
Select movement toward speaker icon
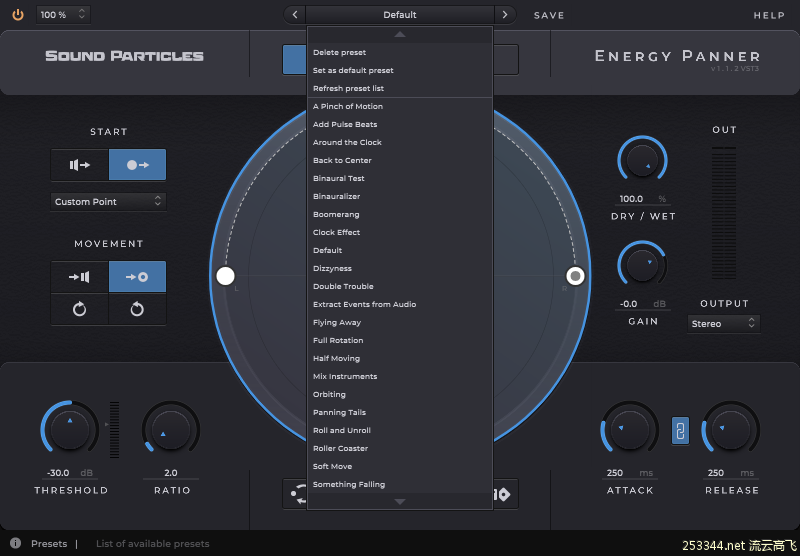tap(80, 276)
